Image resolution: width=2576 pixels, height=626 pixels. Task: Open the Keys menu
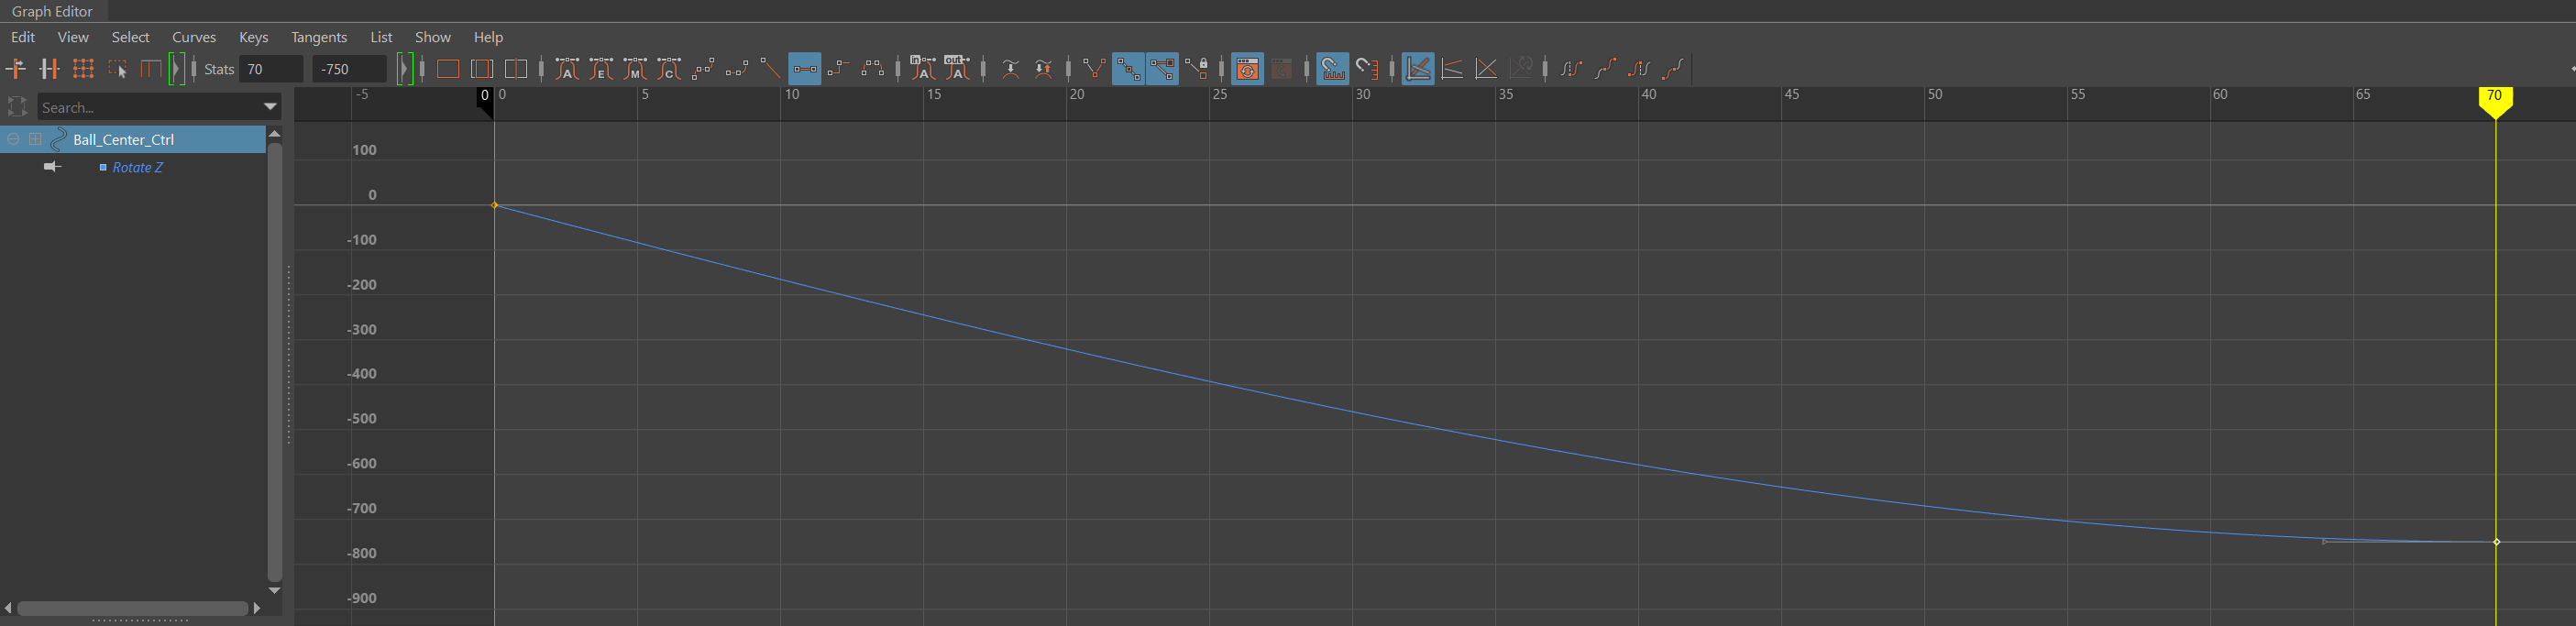[x=254, y=37]
